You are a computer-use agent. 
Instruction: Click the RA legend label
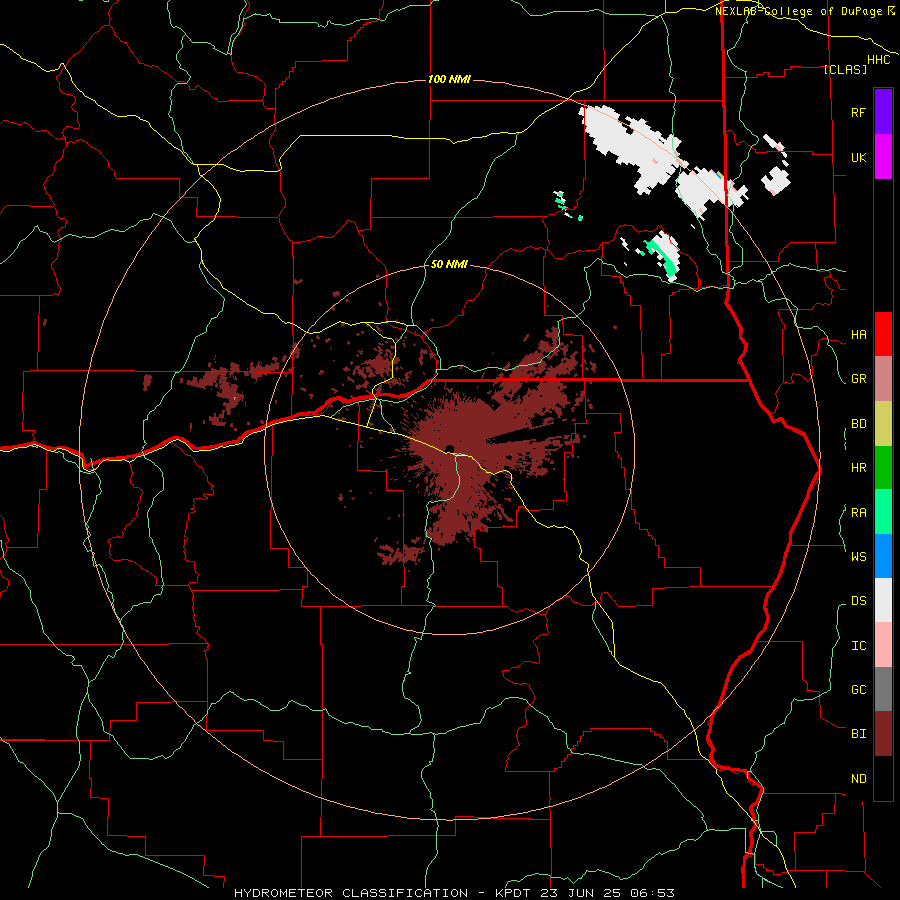tap(858, 513)
